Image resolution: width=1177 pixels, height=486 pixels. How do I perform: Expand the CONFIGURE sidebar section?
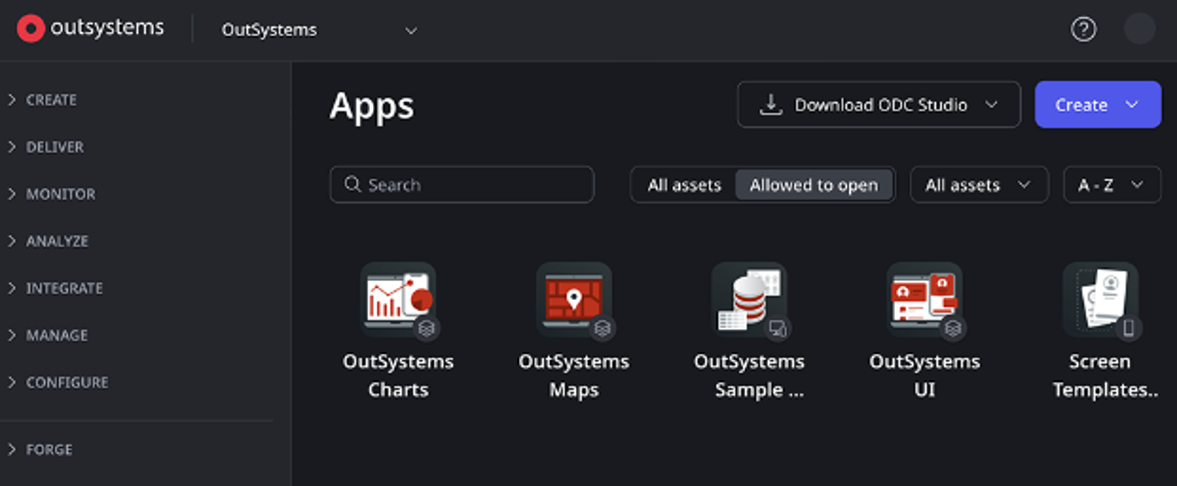coord(57,382)
